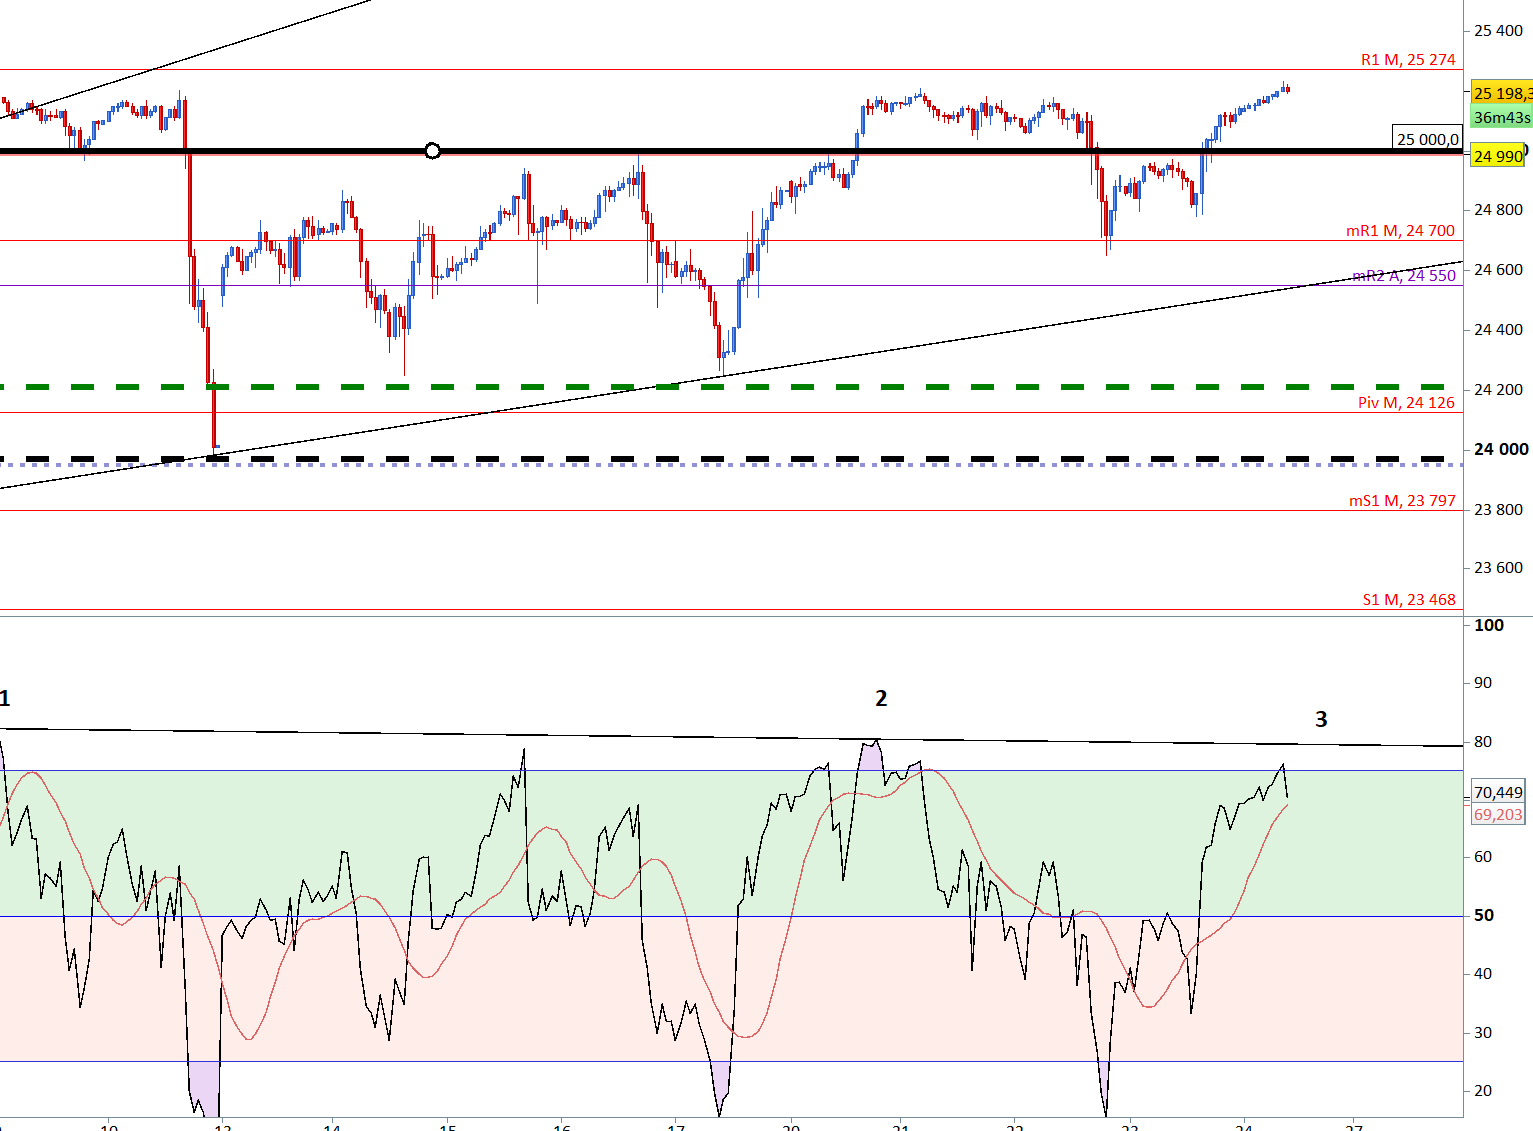Select the white circle handle on the 25 000 line

tap(432, 151)
